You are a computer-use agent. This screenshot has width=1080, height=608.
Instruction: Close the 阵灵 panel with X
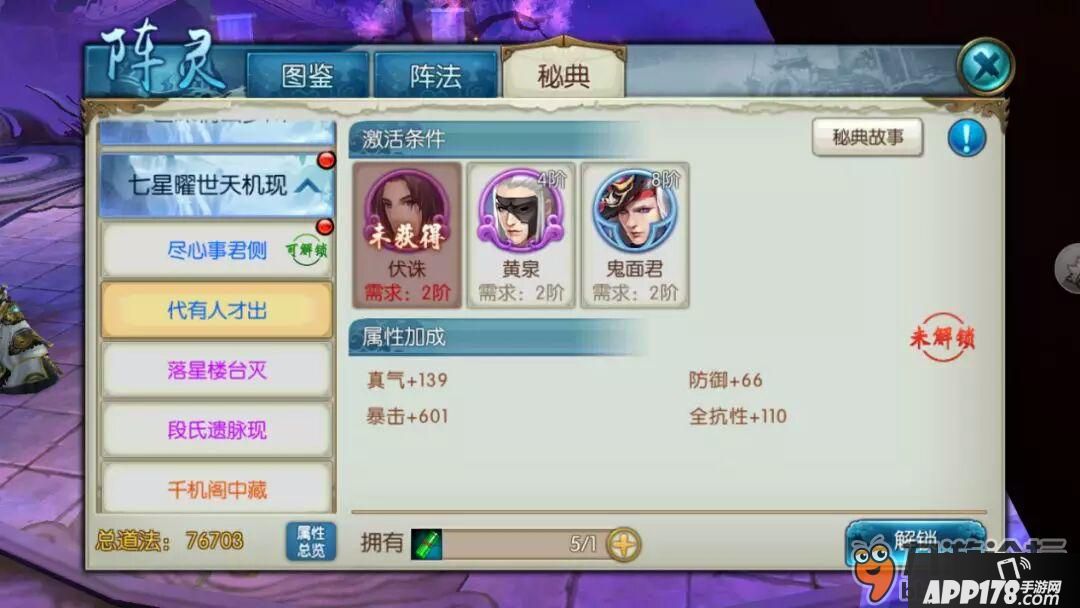(986, 66)
